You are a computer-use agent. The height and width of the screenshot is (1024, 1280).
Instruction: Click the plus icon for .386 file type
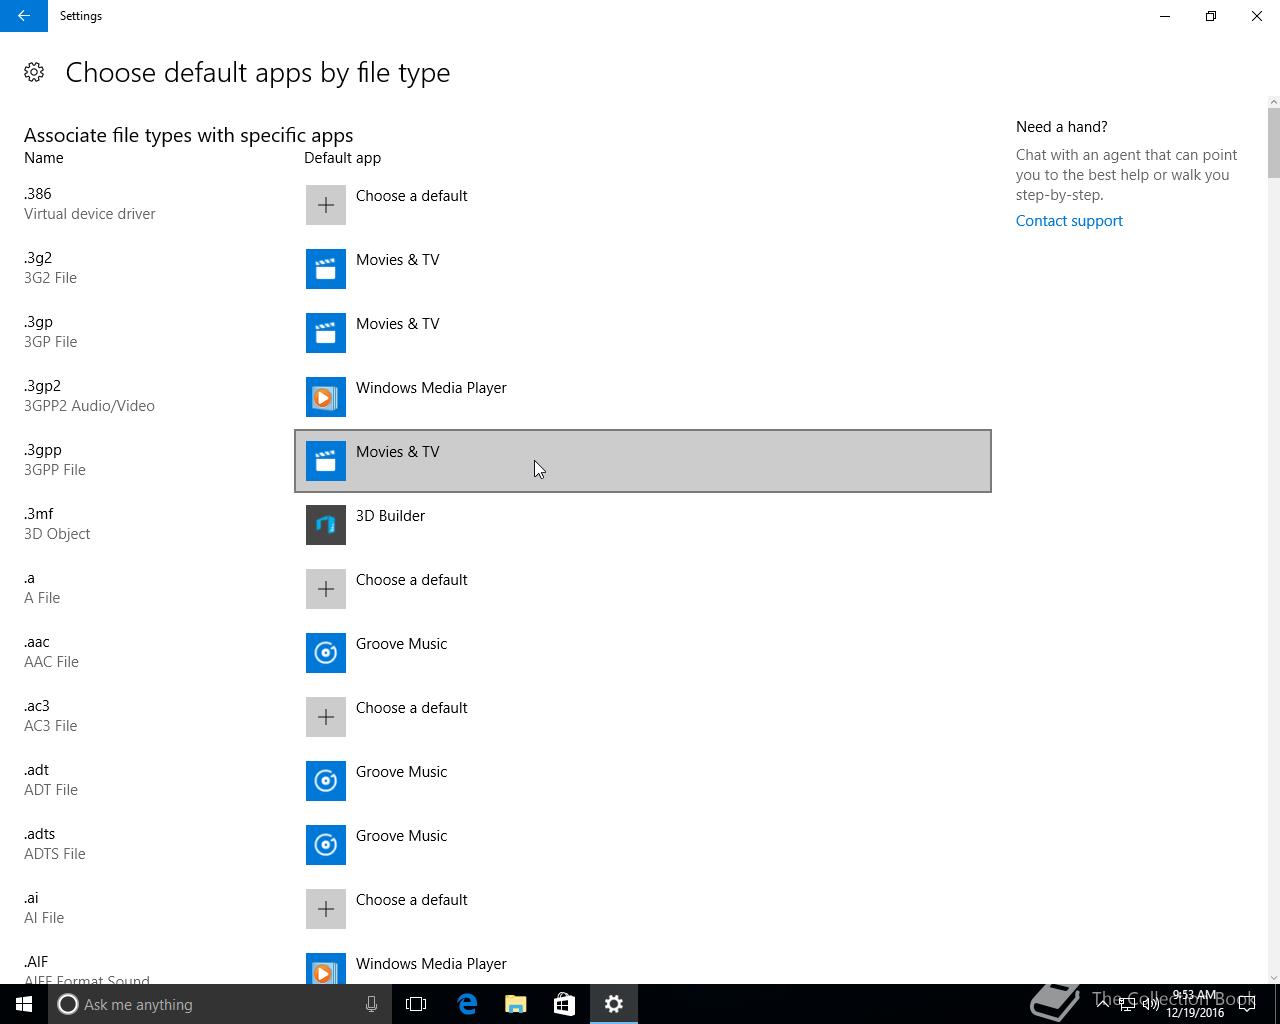[326, 205]
